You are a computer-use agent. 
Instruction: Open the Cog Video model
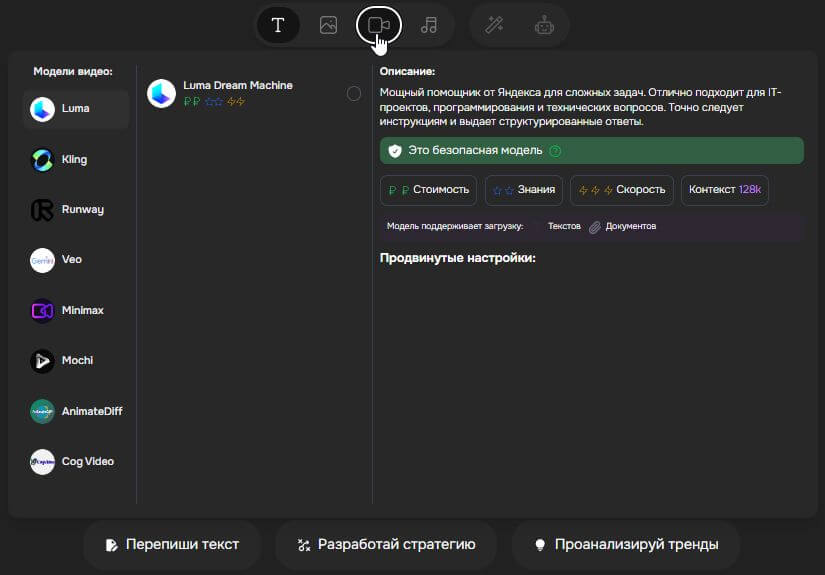coord(76,462)
